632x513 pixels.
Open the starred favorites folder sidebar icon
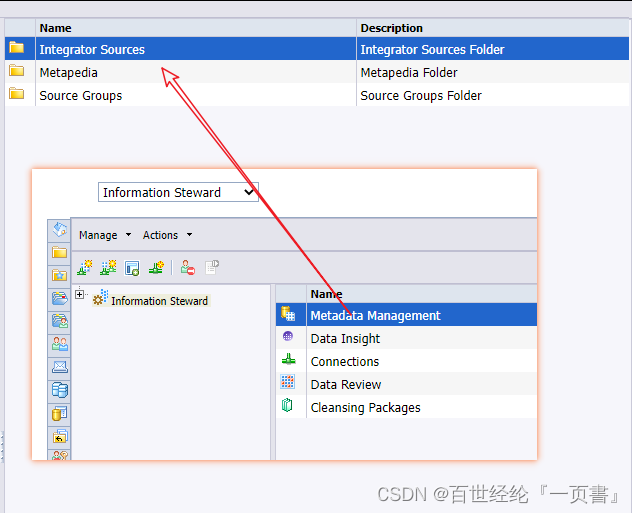pyautogui.click(x=60, y=276)
